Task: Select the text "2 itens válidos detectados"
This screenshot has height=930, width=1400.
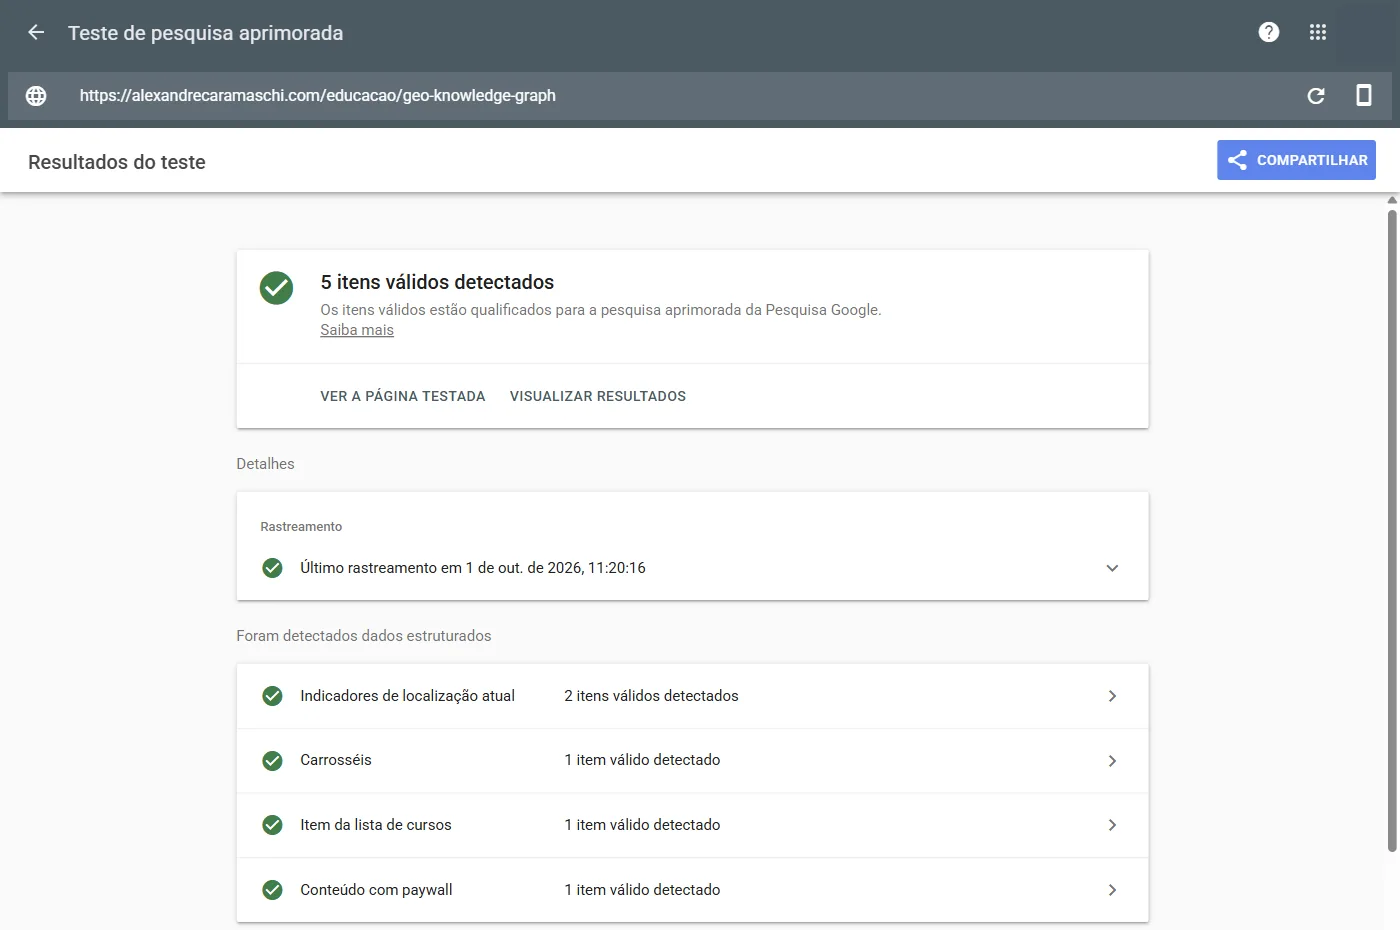Action: coord(651,696)
